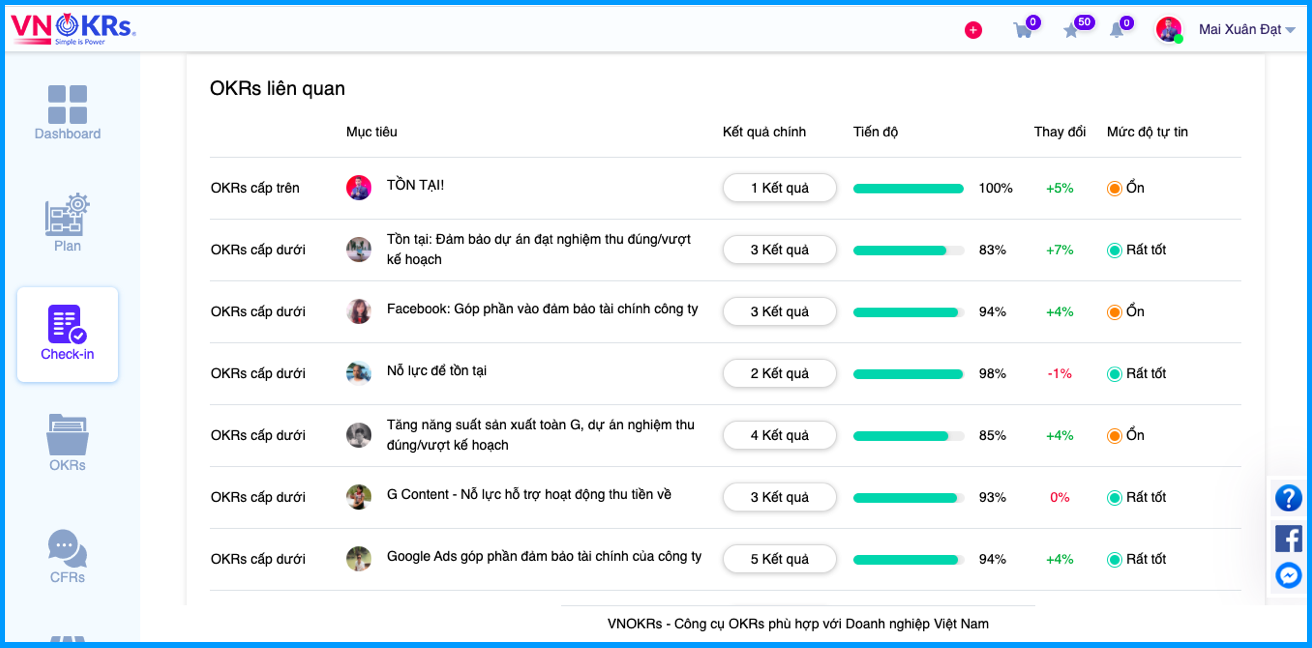
Task: Open the '2 Kết quả' button
Action: tap(780, 374)
